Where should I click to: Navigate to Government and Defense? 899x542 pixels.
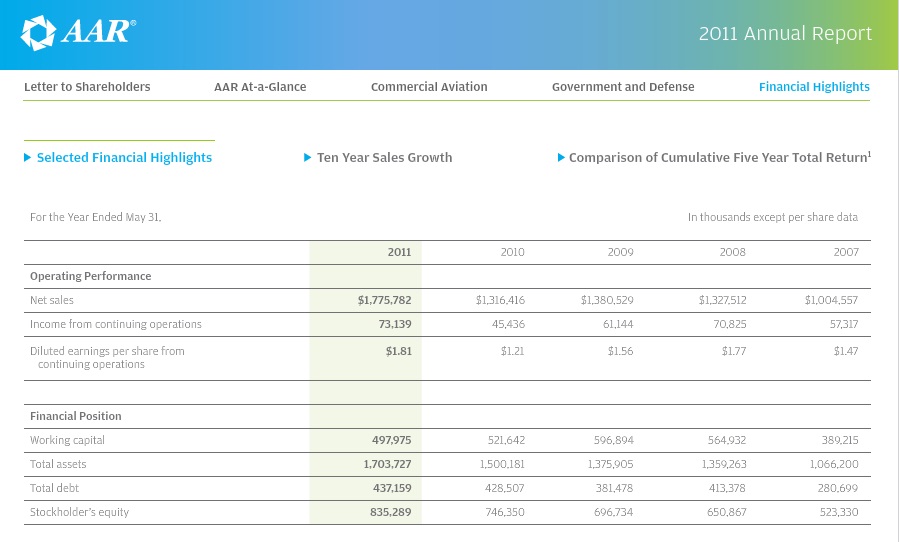(x=623, y=87)
